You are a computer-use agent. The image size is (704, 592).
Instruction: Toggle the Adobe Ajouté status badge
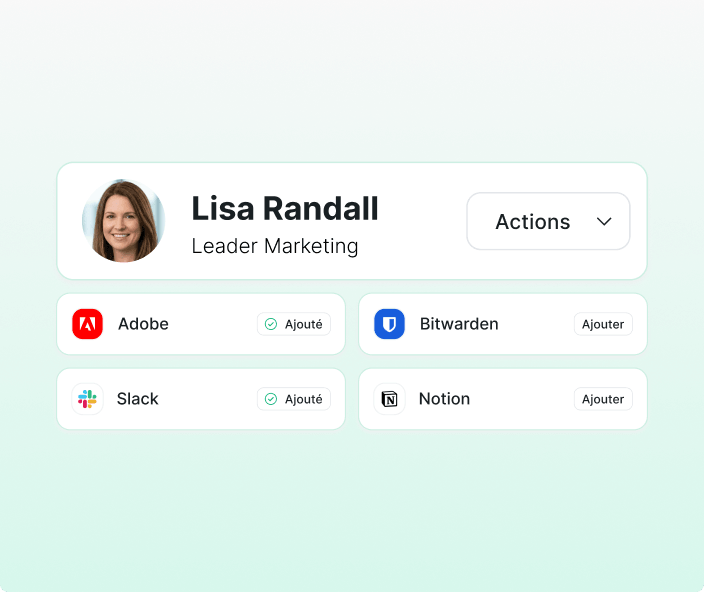[294, 324]
